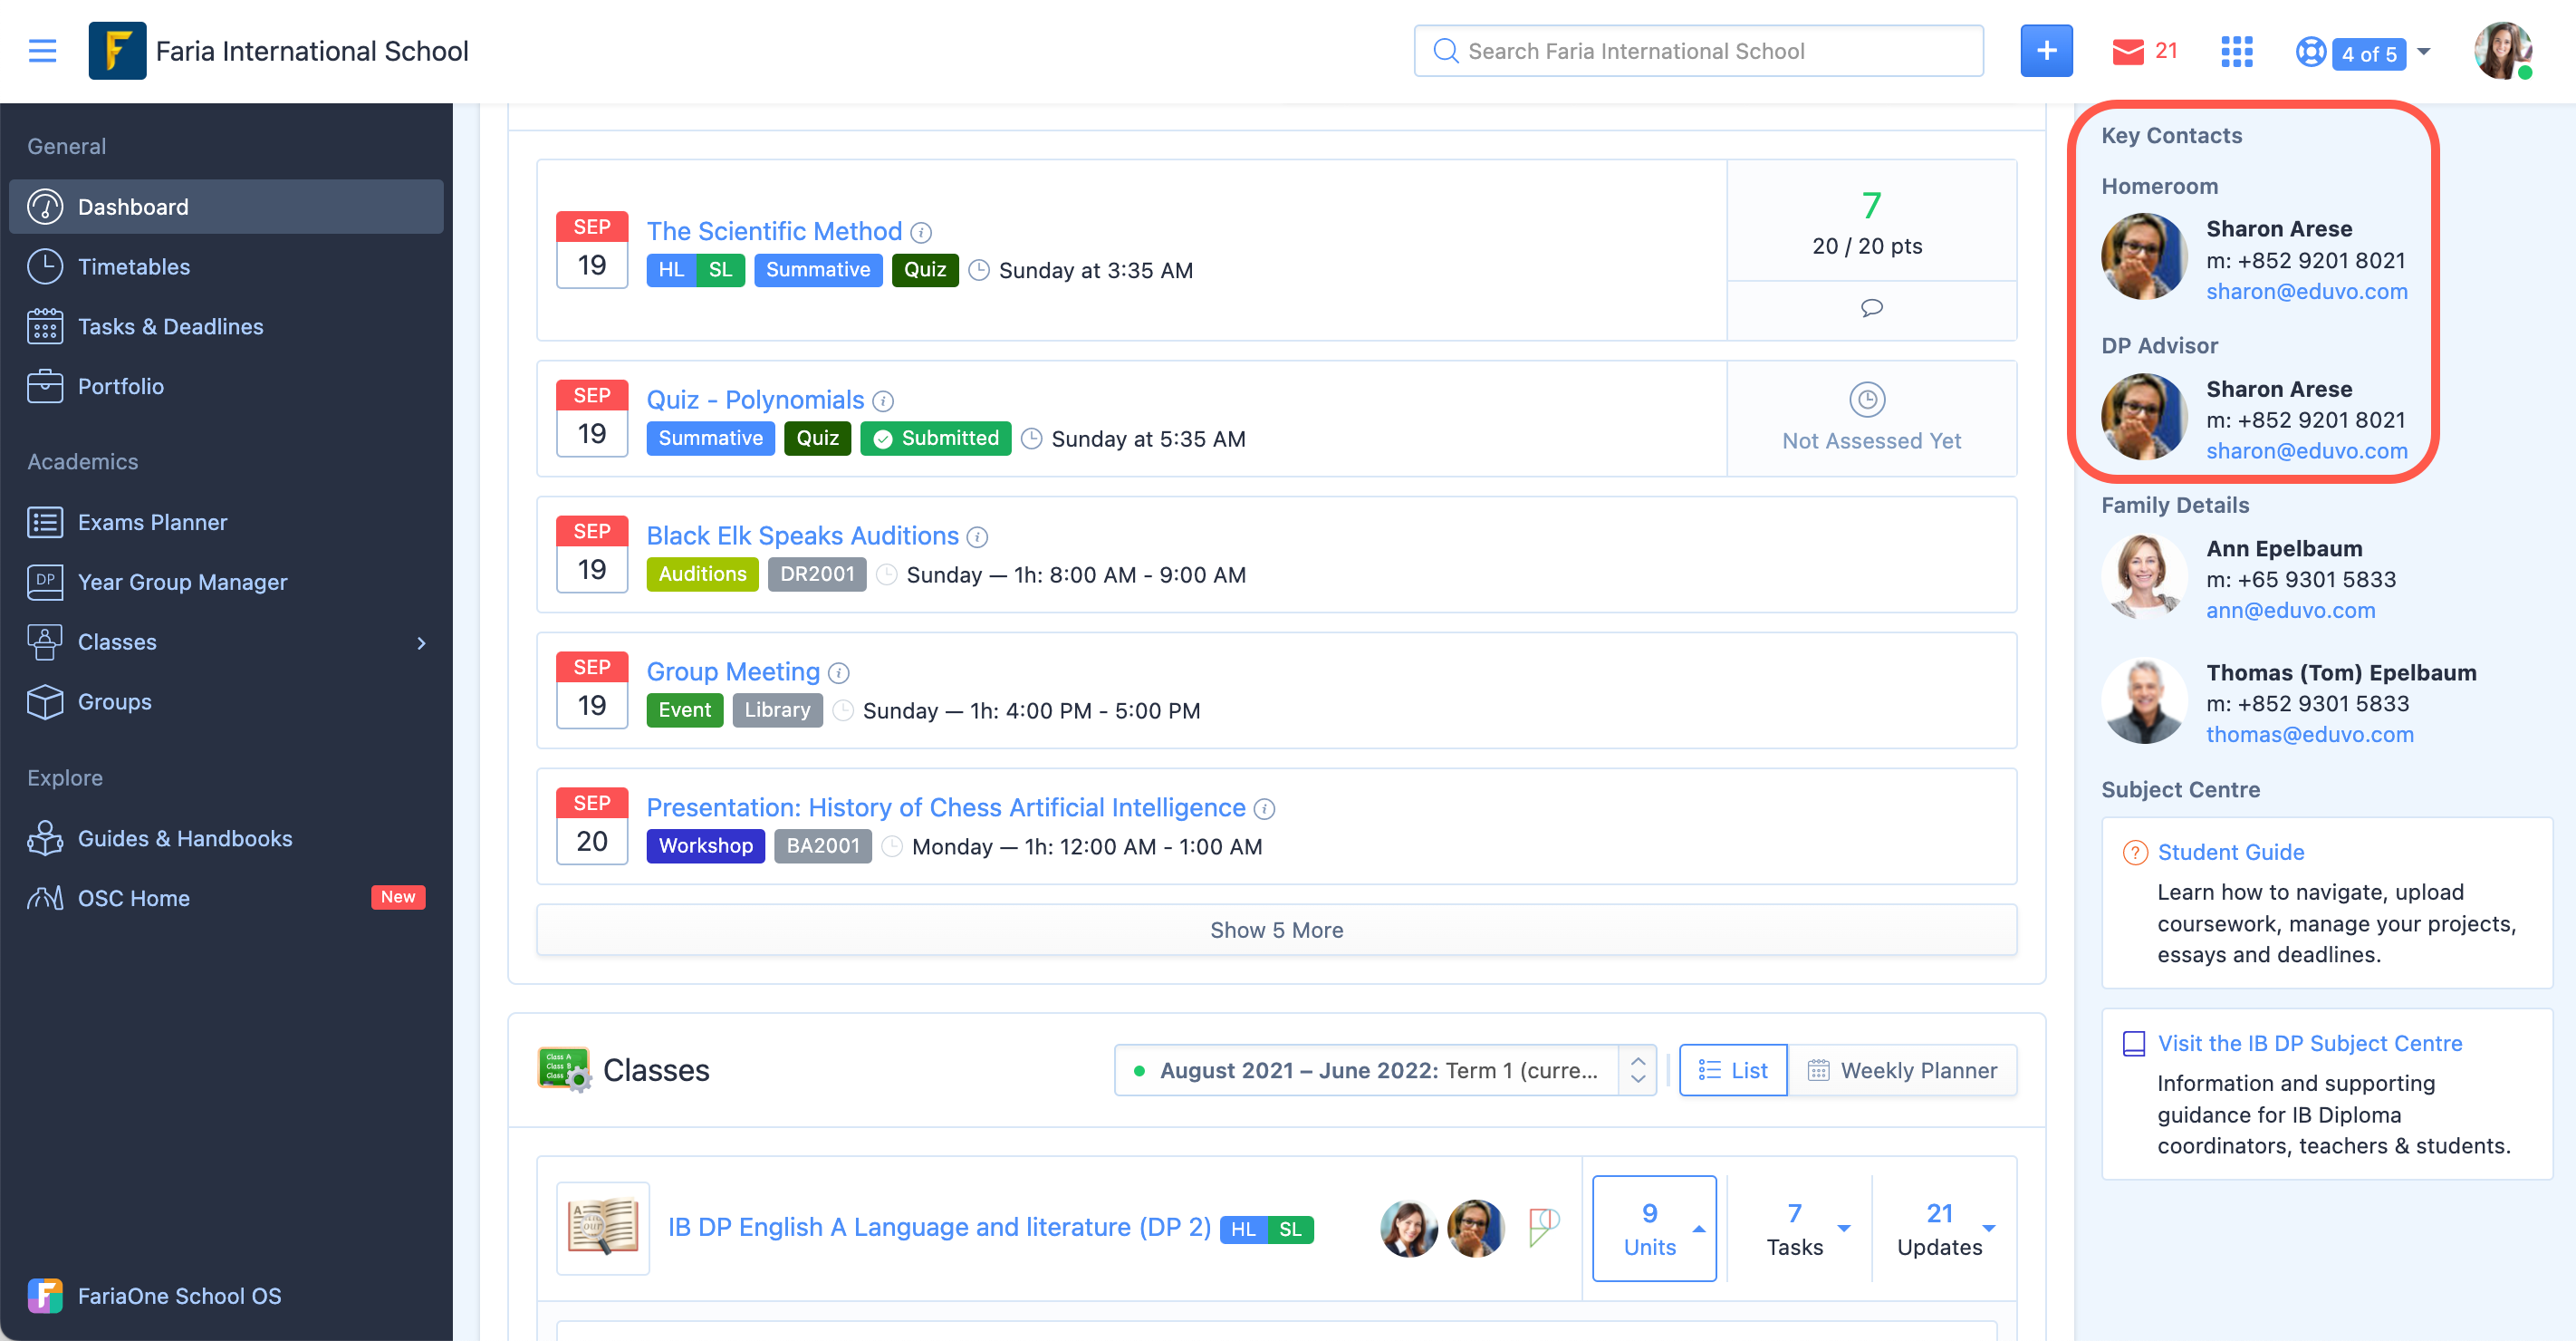This screenshot has width=2576, height=1341.
Task: Click the DR2001 room tag
Action: (x=816, y=575)
